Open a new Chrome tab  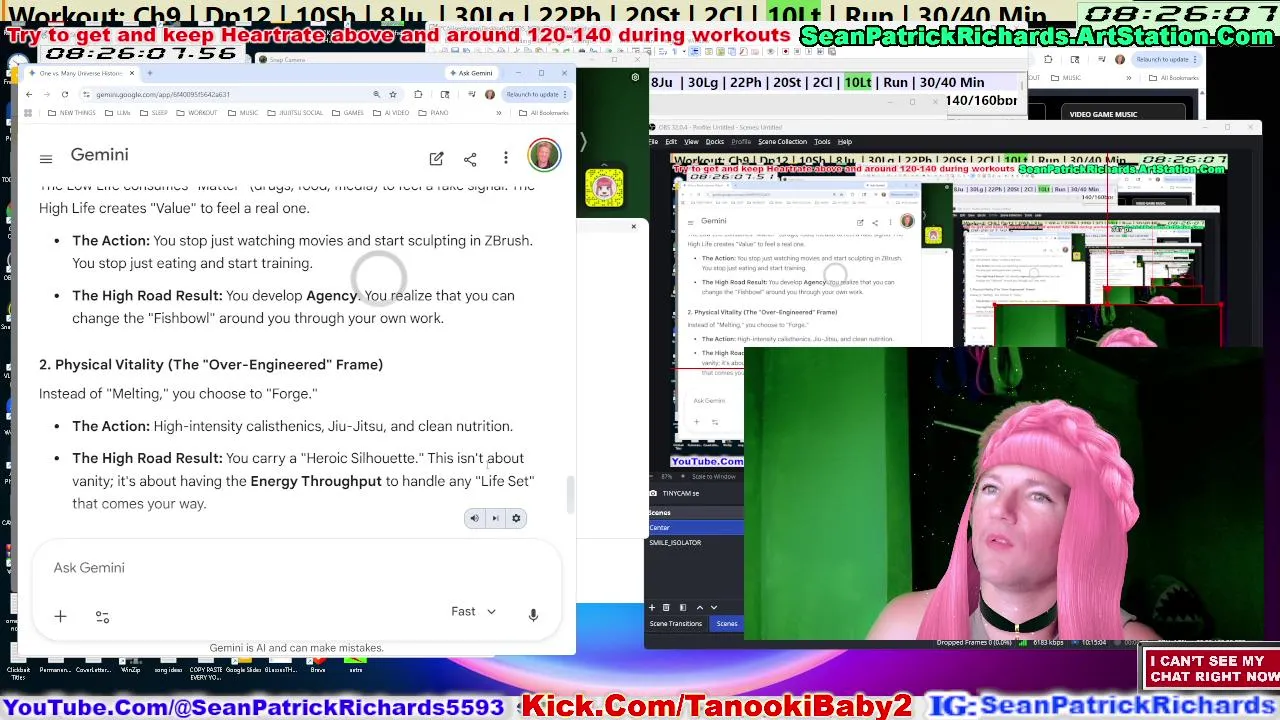click(149, 73)
